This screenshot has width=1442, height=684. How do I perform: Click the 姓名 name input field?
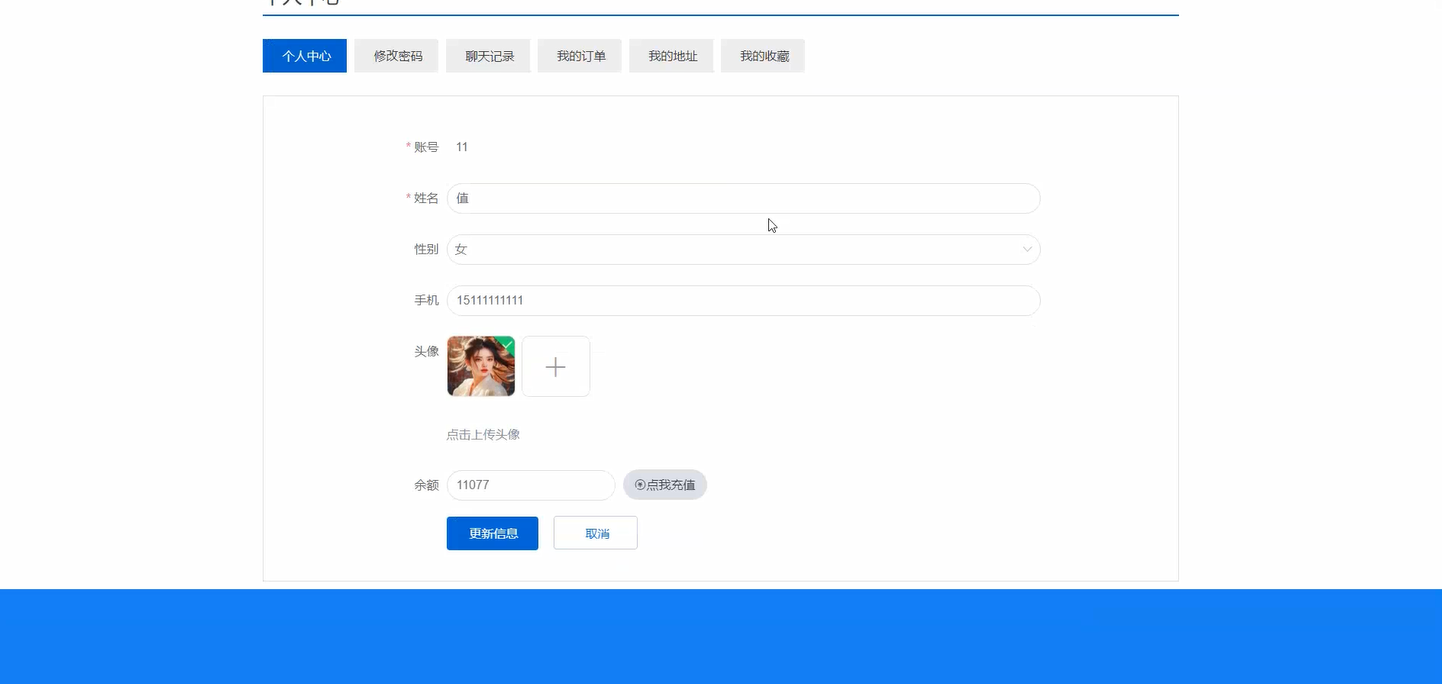(743, 198)
